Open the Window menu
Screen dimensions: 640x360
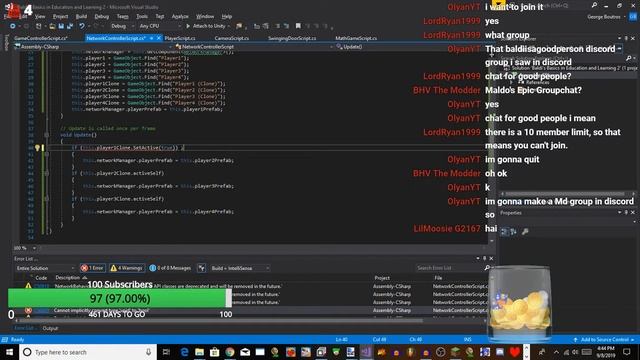pyautogui.click(x=205, y=16)
